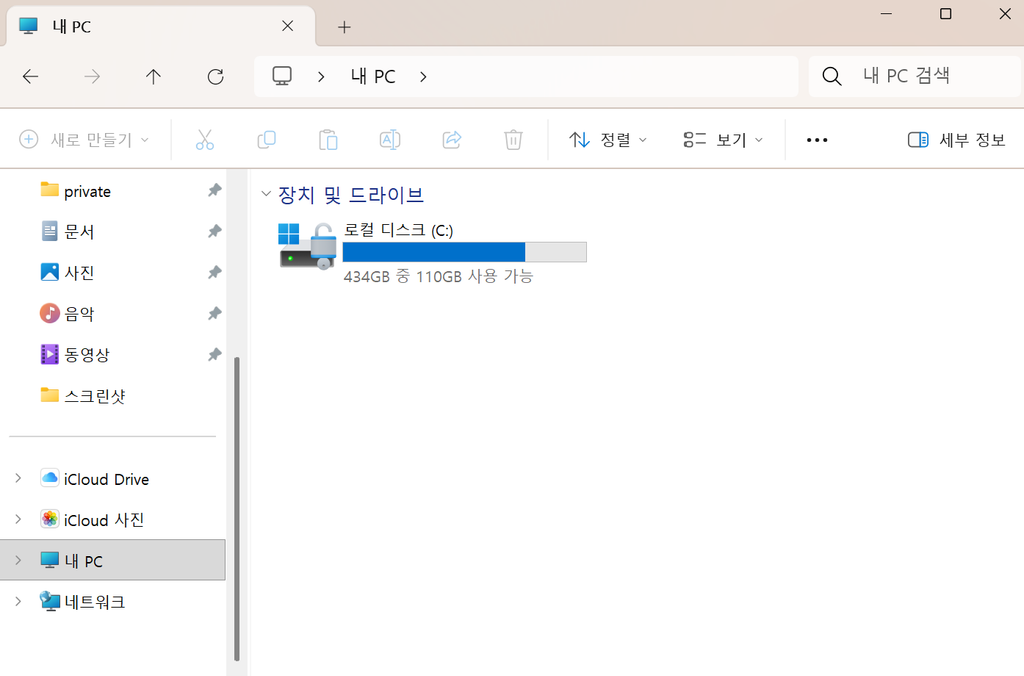1024x676 pixels.
Task: Click the pin icon next to 동영상
Action: click(215, 355)
